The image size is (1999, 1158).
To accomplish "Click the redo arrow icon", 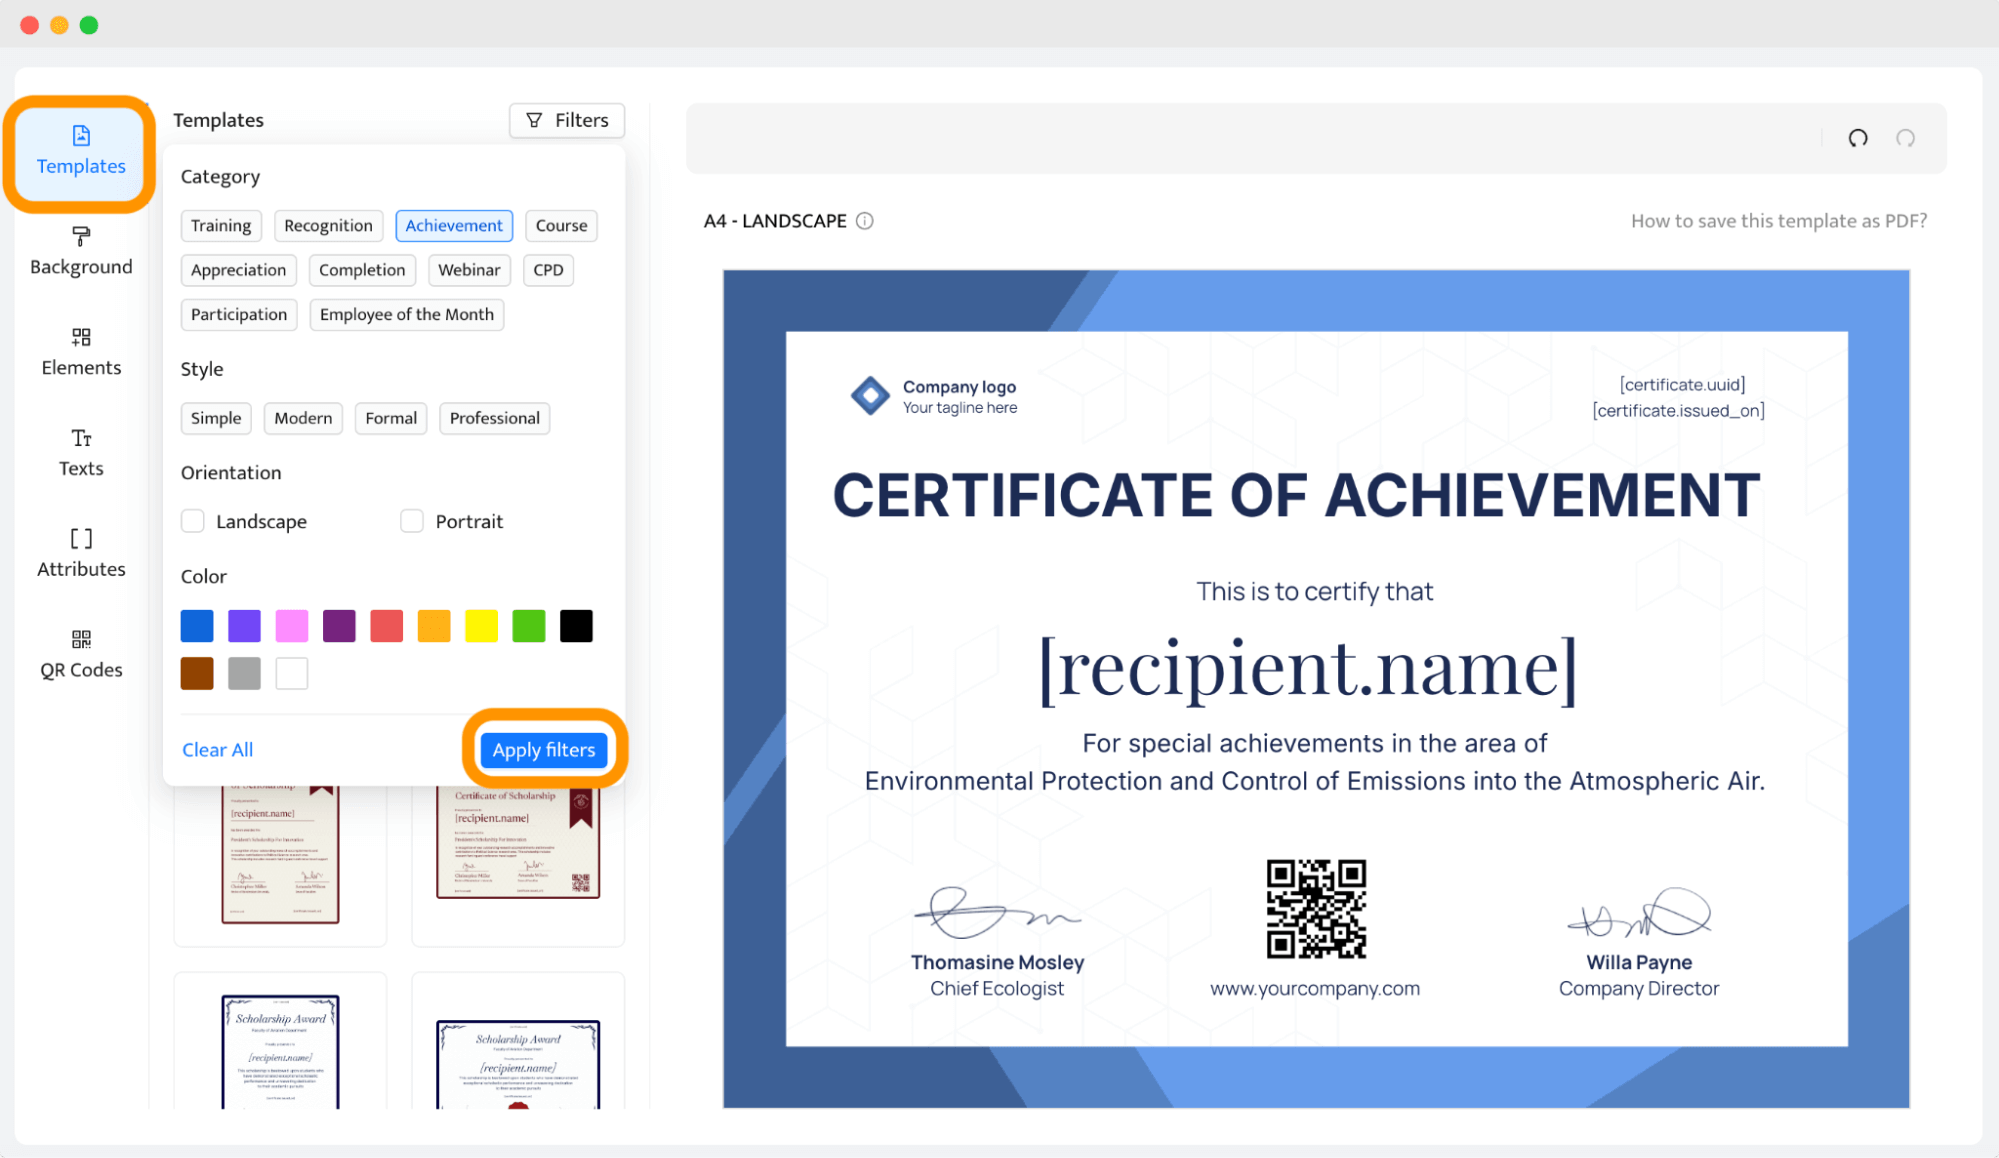I will click(1905, 138).
